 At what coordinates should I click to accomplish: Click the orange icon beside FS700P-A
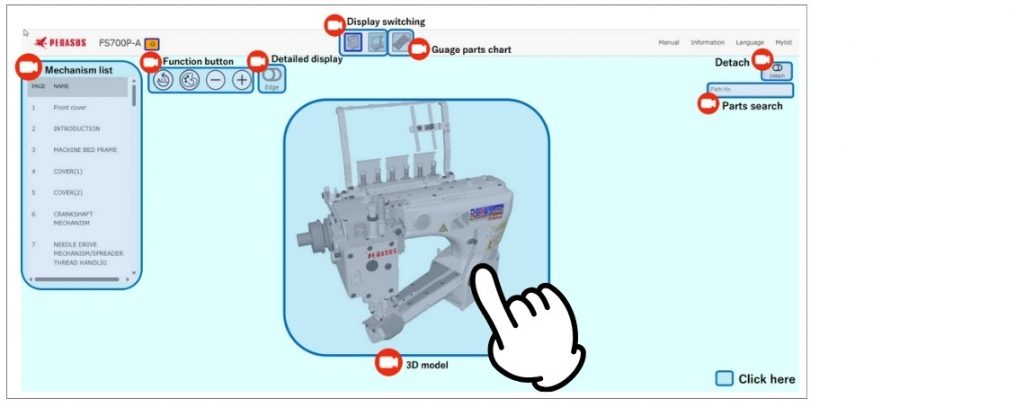pos(151,43)
